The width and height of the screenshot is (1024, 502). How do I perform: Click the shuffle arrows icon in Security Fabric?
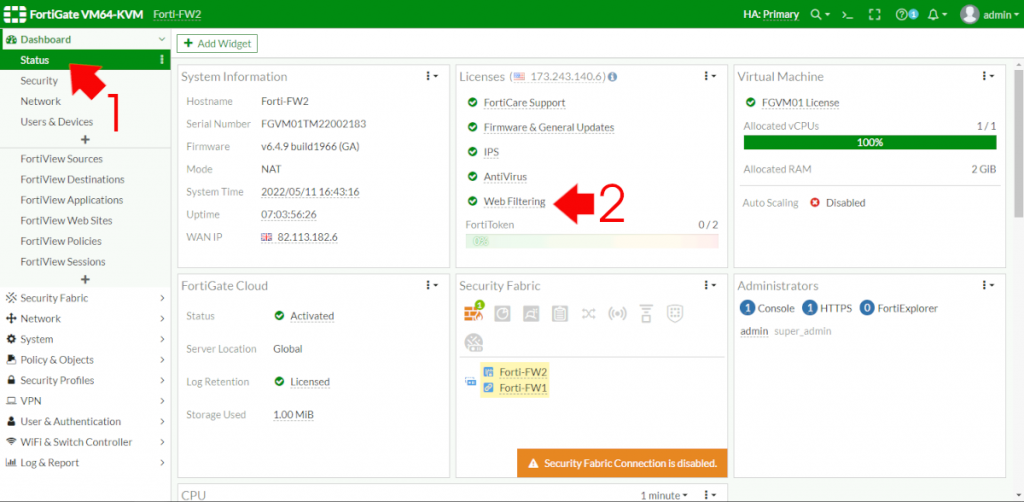coord(588,313)
